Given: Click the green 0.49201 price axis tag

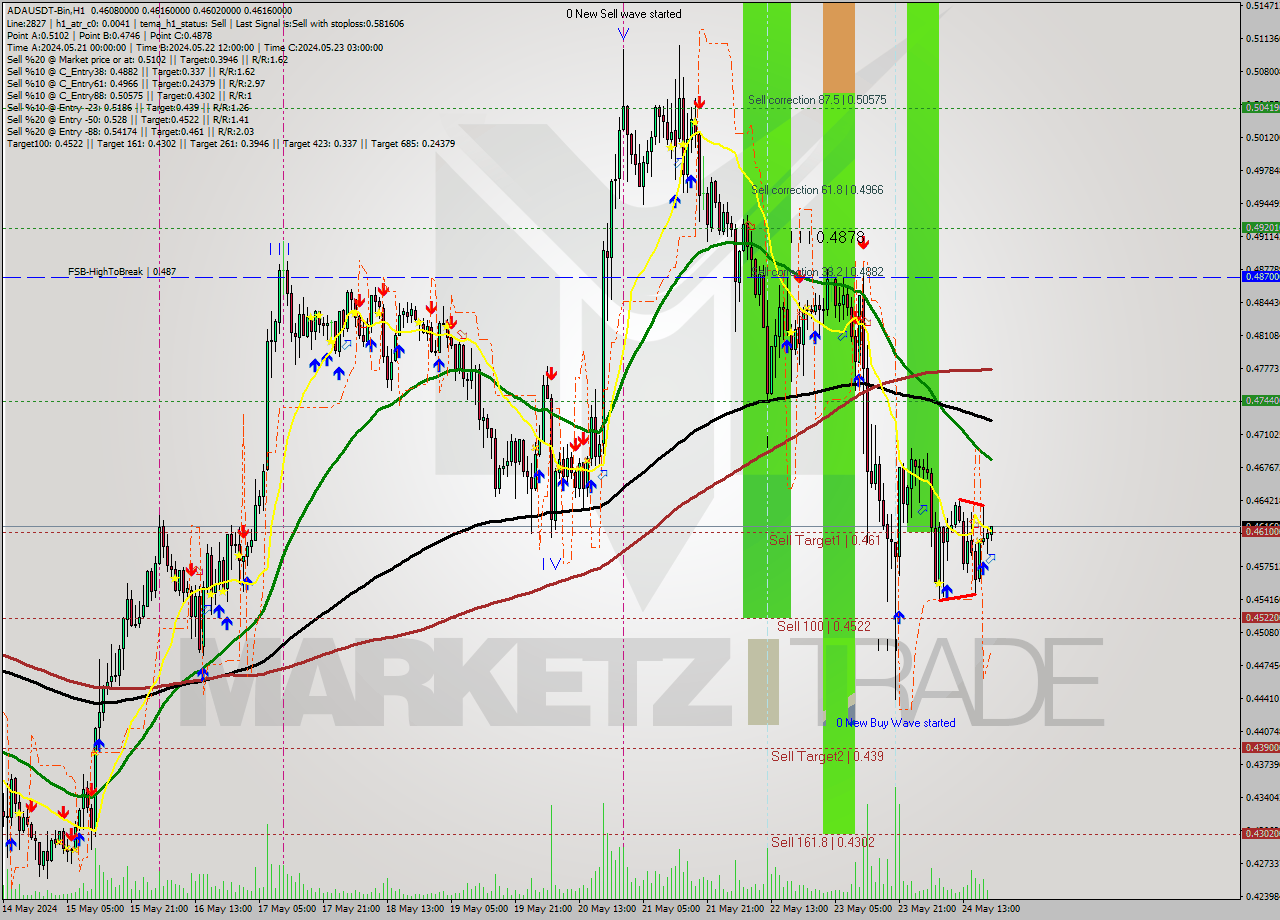Looking at the screenshot, I should click(x=1260, y=228).
